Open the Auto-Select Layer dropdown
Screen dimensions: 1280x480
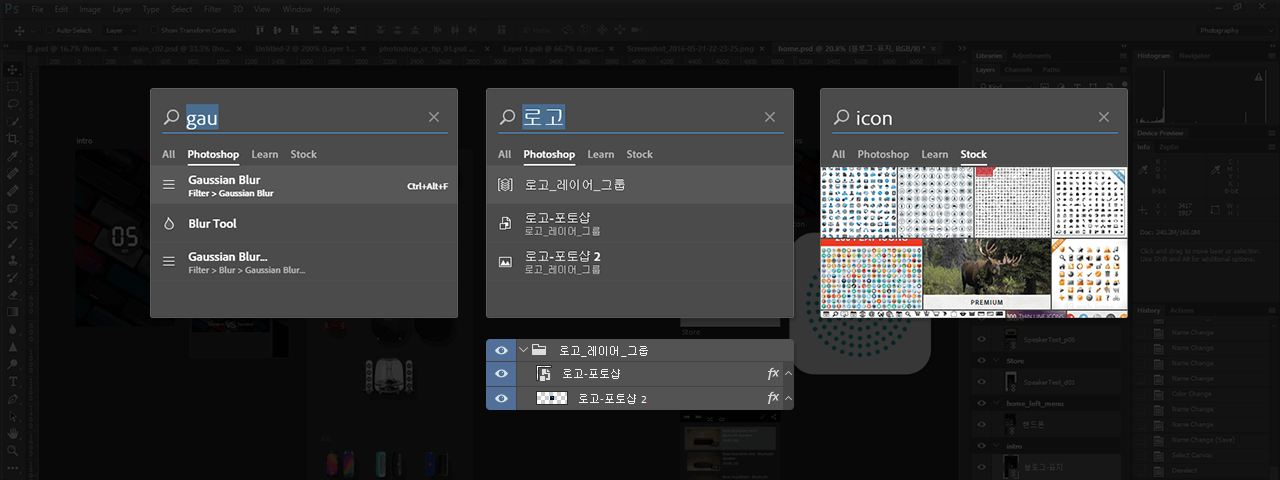pyautogui.click(x=119, y=31)
